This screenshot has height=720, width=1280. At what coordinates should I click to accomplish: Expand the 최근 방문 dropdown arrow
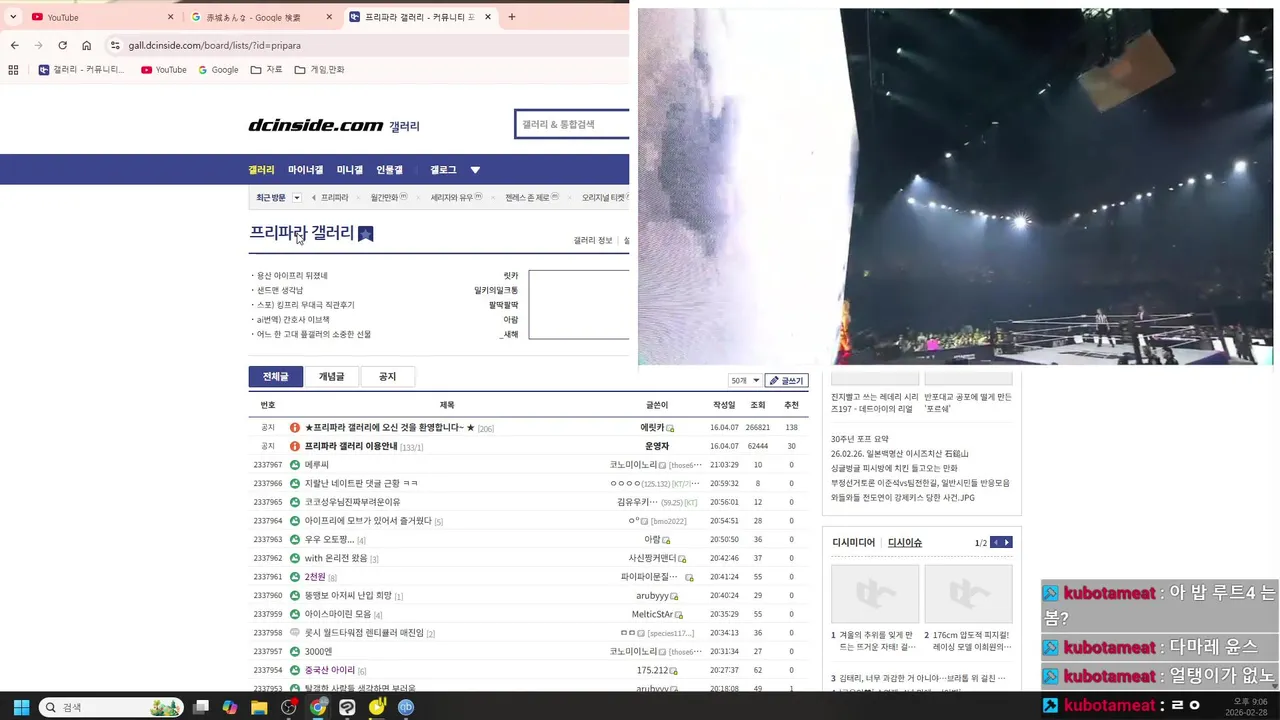pos(297,198)
